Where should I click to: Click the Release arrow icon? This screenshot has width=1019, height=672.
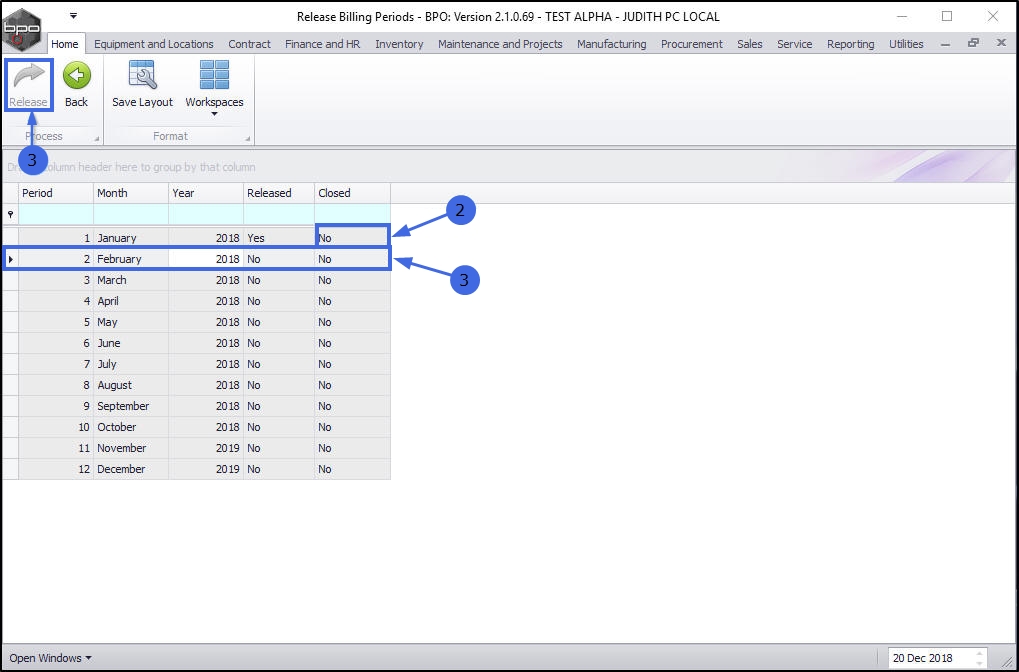click(29, 77)
